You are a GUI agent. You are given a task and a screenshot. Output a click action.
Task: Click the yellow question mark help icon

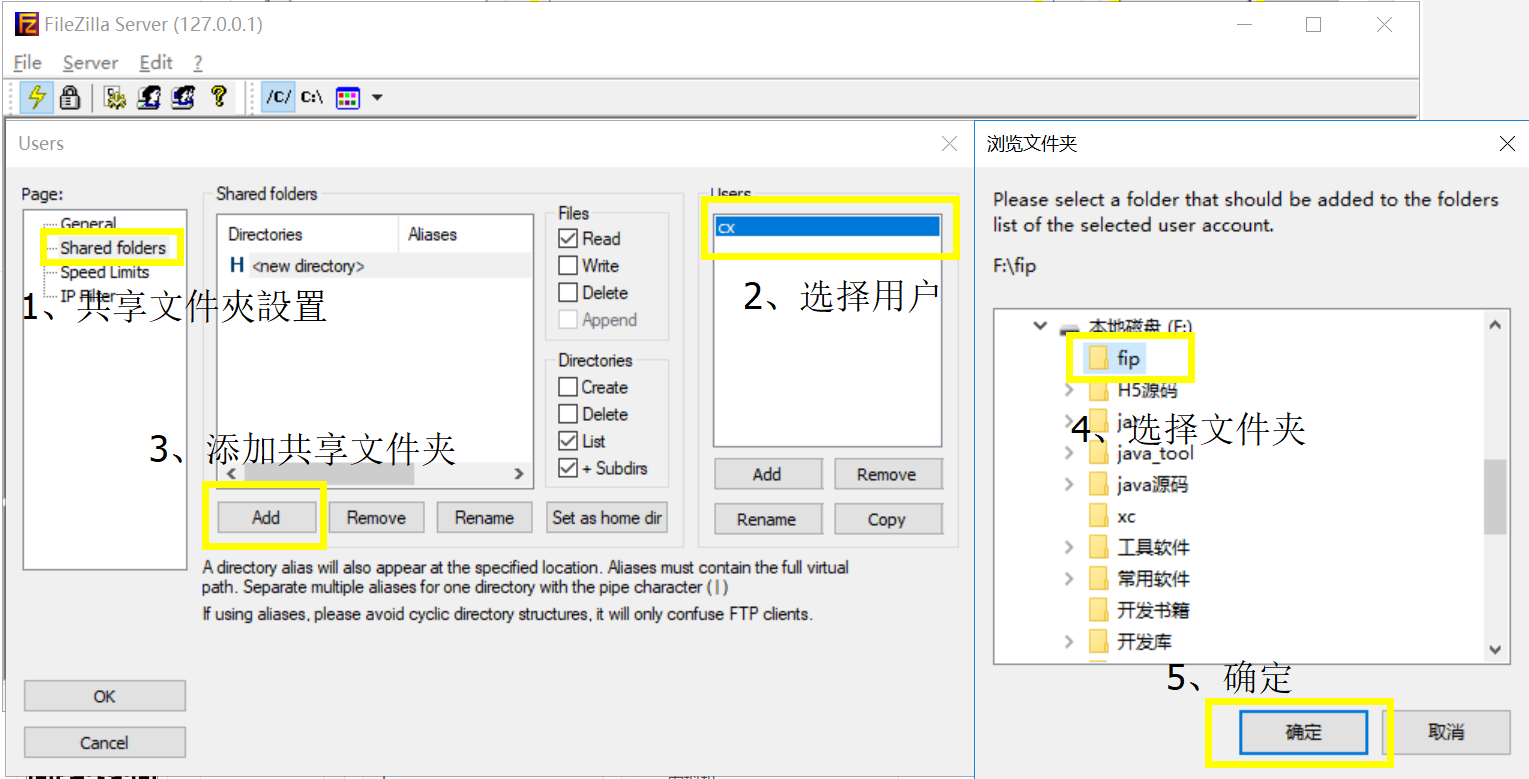pyautogui.click(x=218, y=97)
